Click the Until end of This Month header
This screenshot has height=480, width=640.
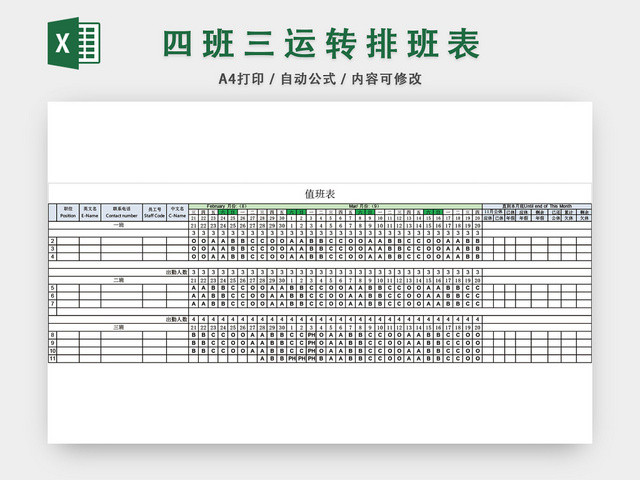537,206
